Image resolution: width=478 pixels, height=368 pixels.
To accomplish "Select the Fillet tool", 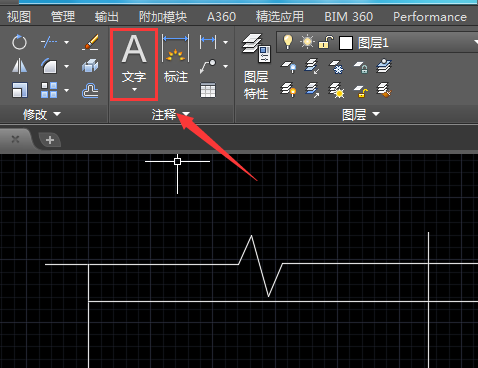I will (x=49, y=66).
